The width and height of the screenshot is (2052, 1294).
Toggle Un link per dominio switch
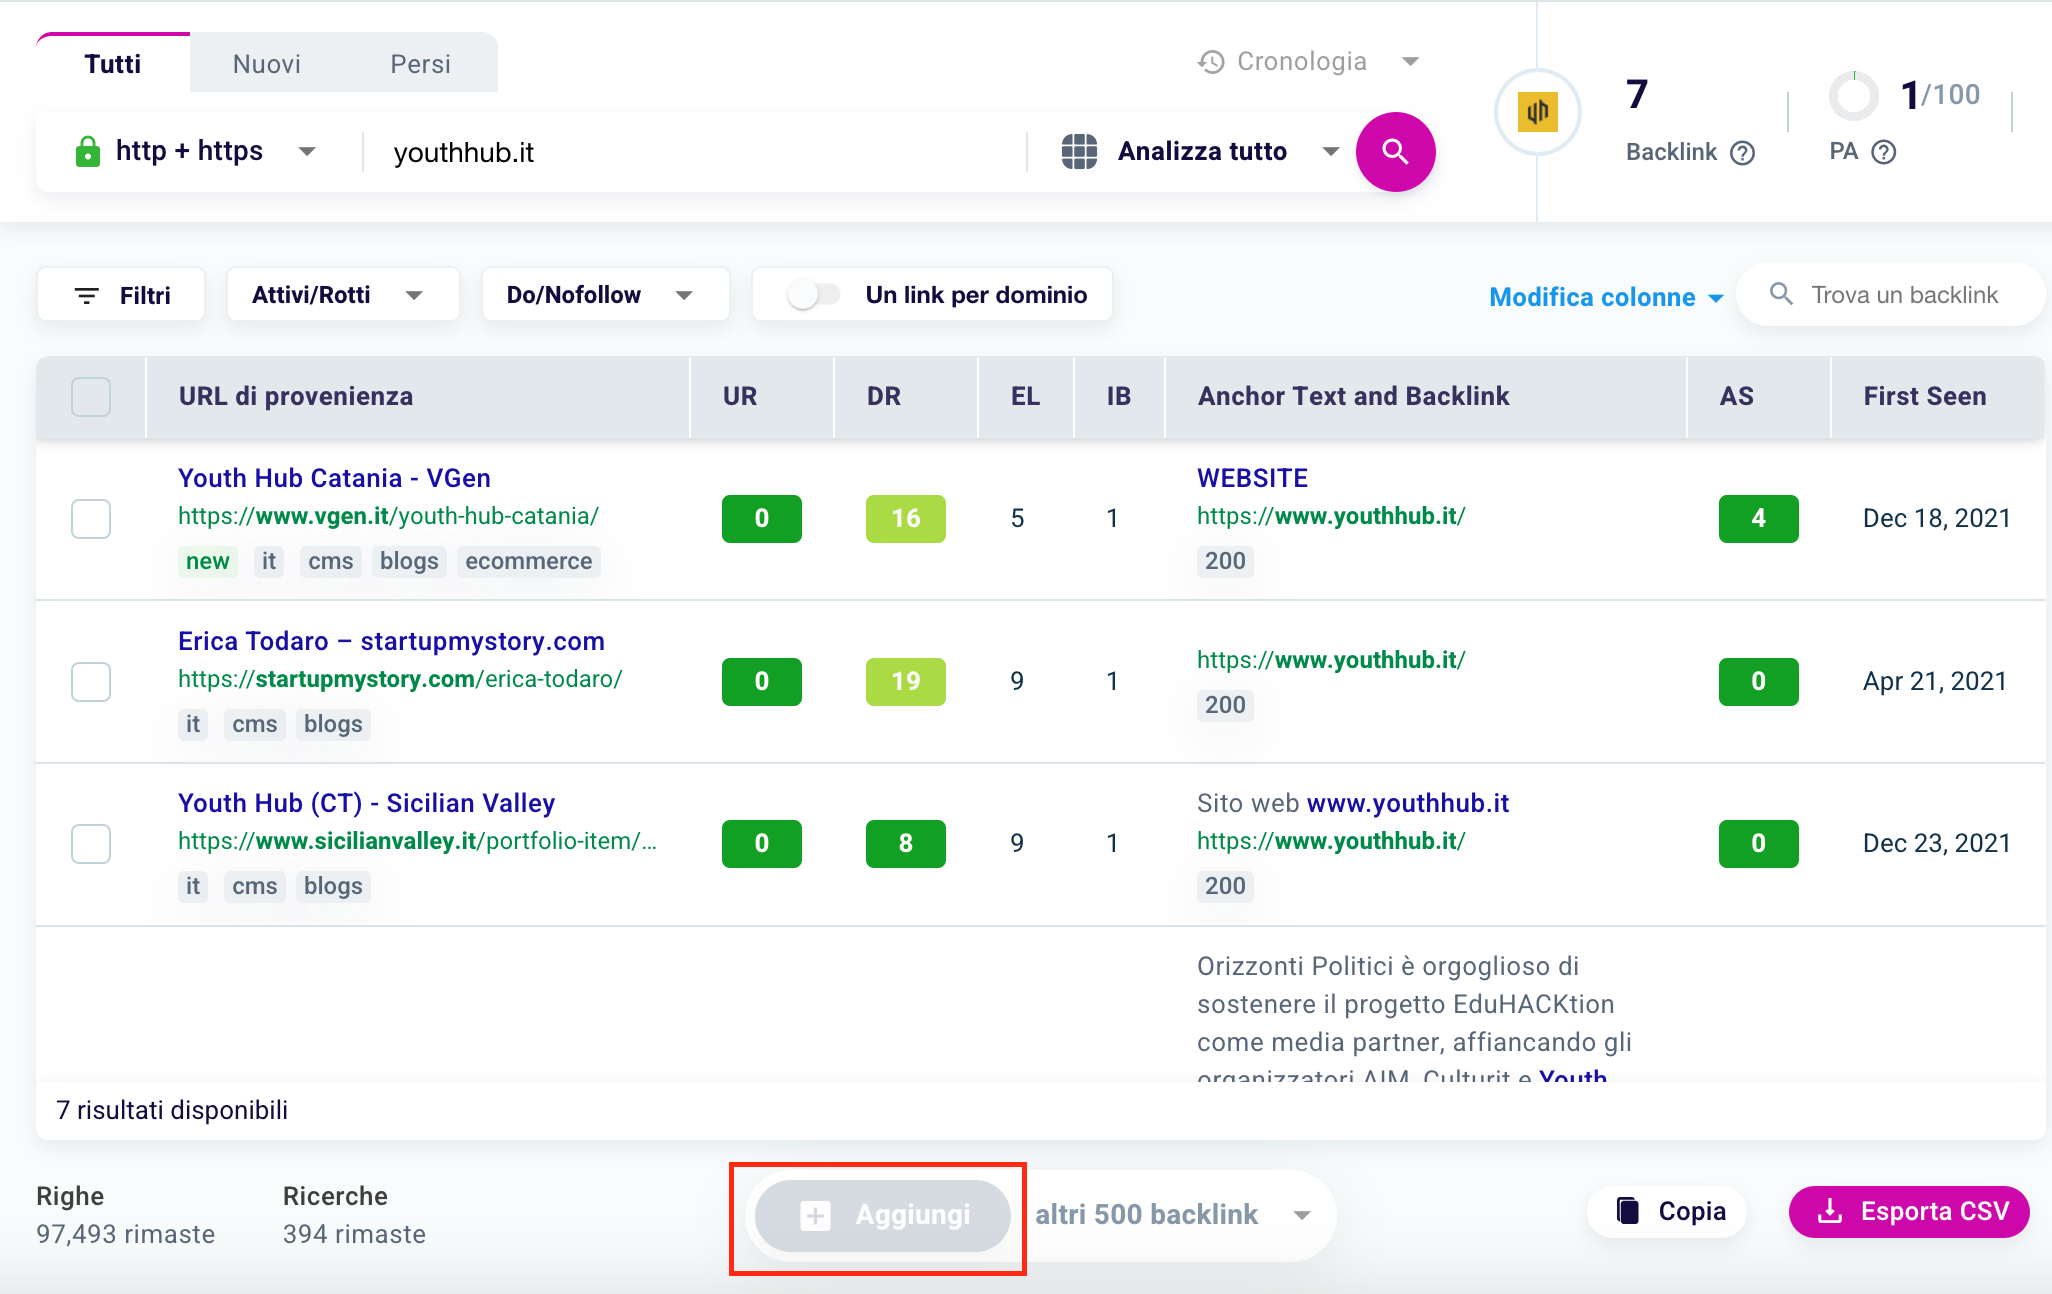pyautogui.click(x=813, y=295)
